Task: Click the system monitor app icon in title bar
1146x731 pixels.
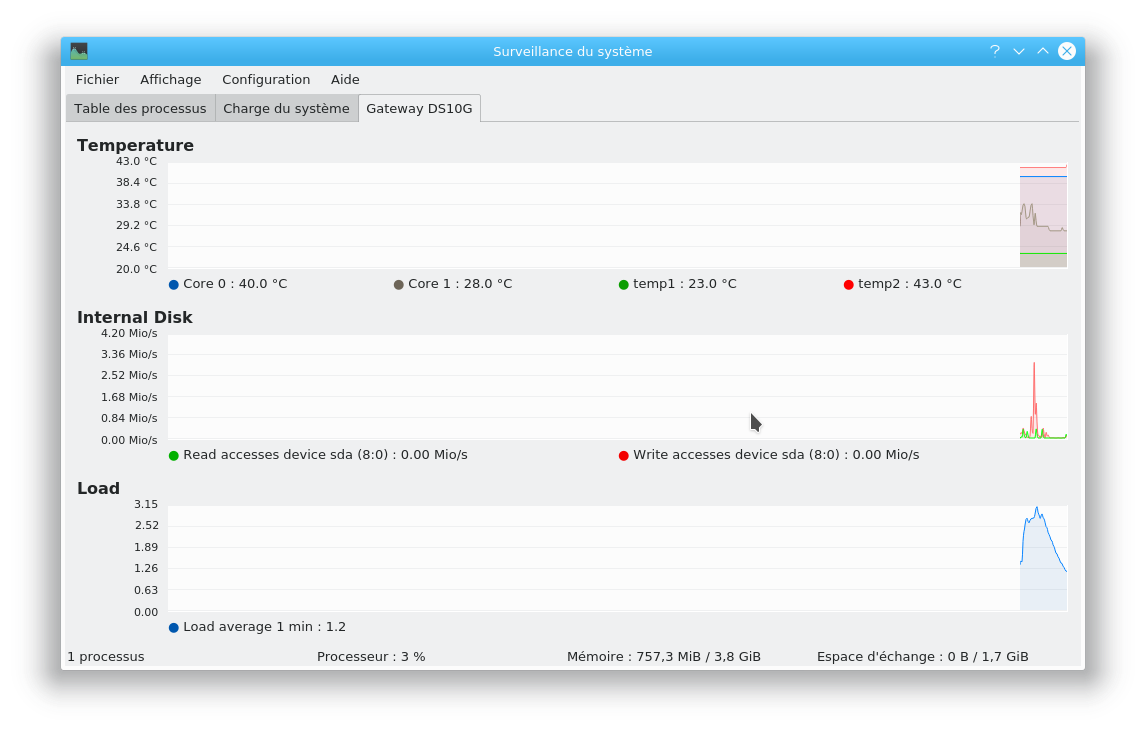Action: pos(79,51)
